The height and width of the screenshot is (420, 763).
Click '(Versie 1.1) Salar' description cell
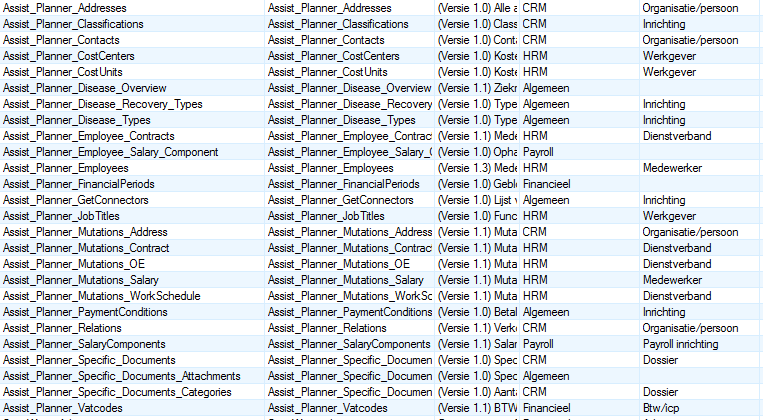pos(477,344)
